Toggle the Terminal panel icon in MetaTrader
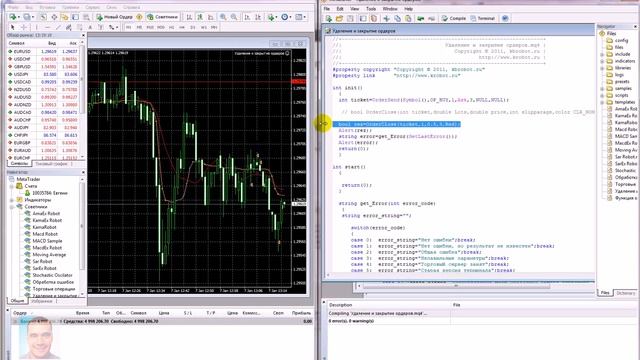Screen dimensions: 640x360 [x=76, y=17]
